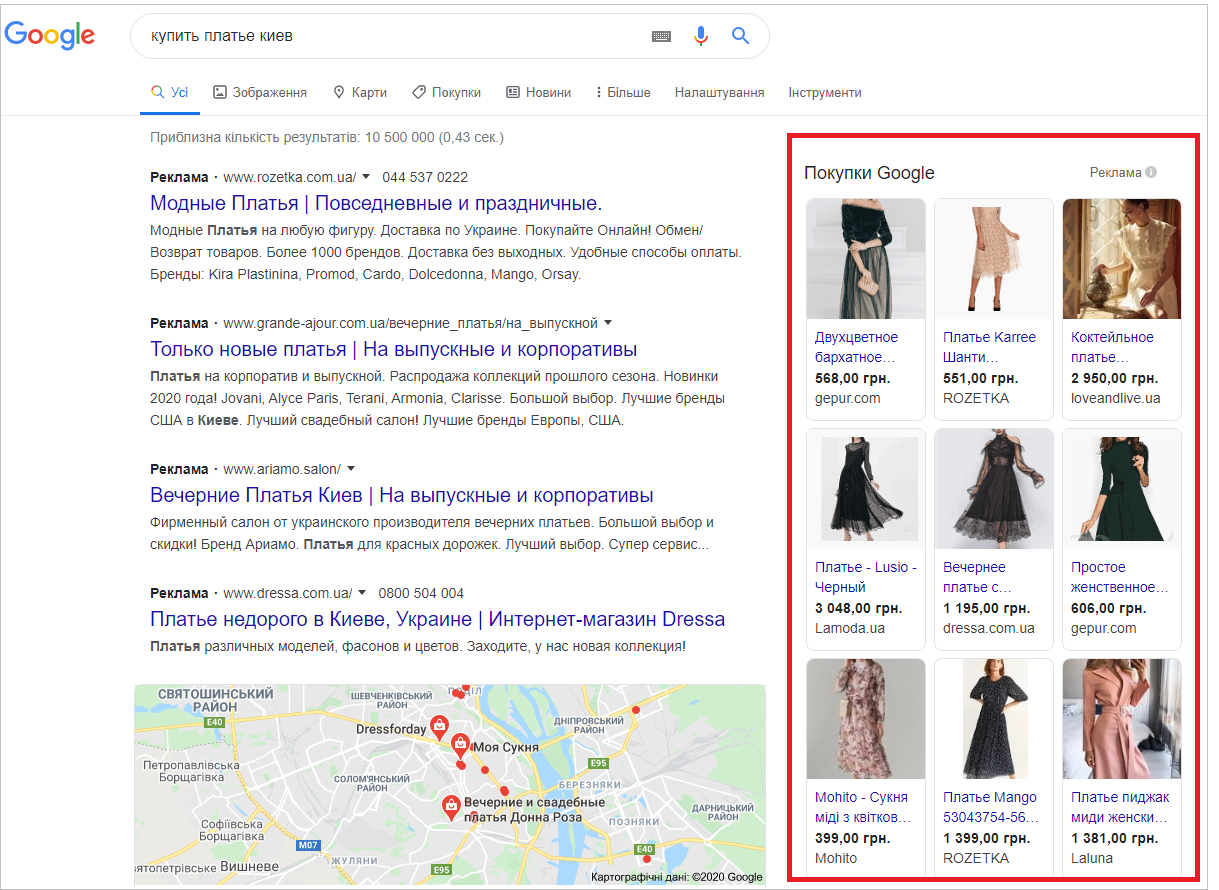The image size is (1219, 890).
Task: Click Dressforday label on the map
Action: pos(391,730)
